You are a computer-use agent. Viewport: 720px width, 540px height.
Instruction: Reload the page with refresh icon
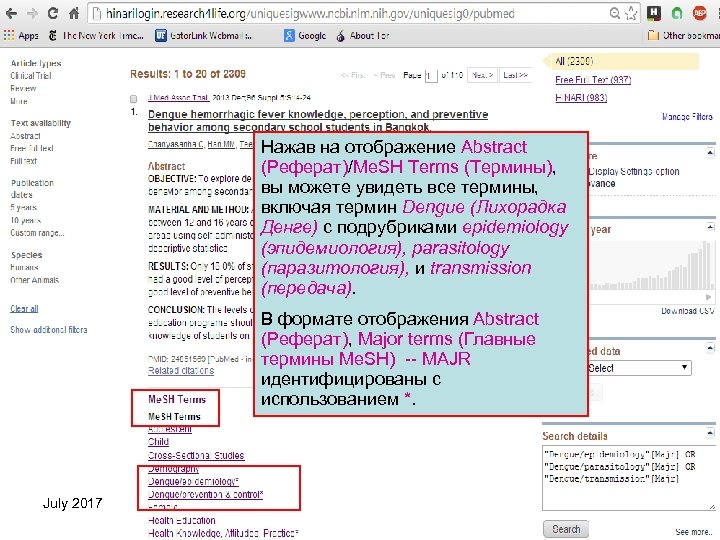pos(53,13)
